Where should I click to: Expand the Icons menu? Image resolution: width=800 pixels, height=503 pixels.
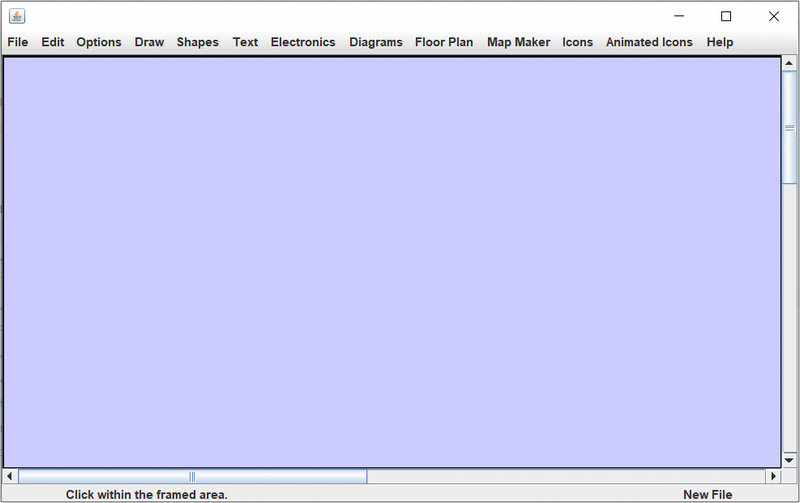point(578,42)
